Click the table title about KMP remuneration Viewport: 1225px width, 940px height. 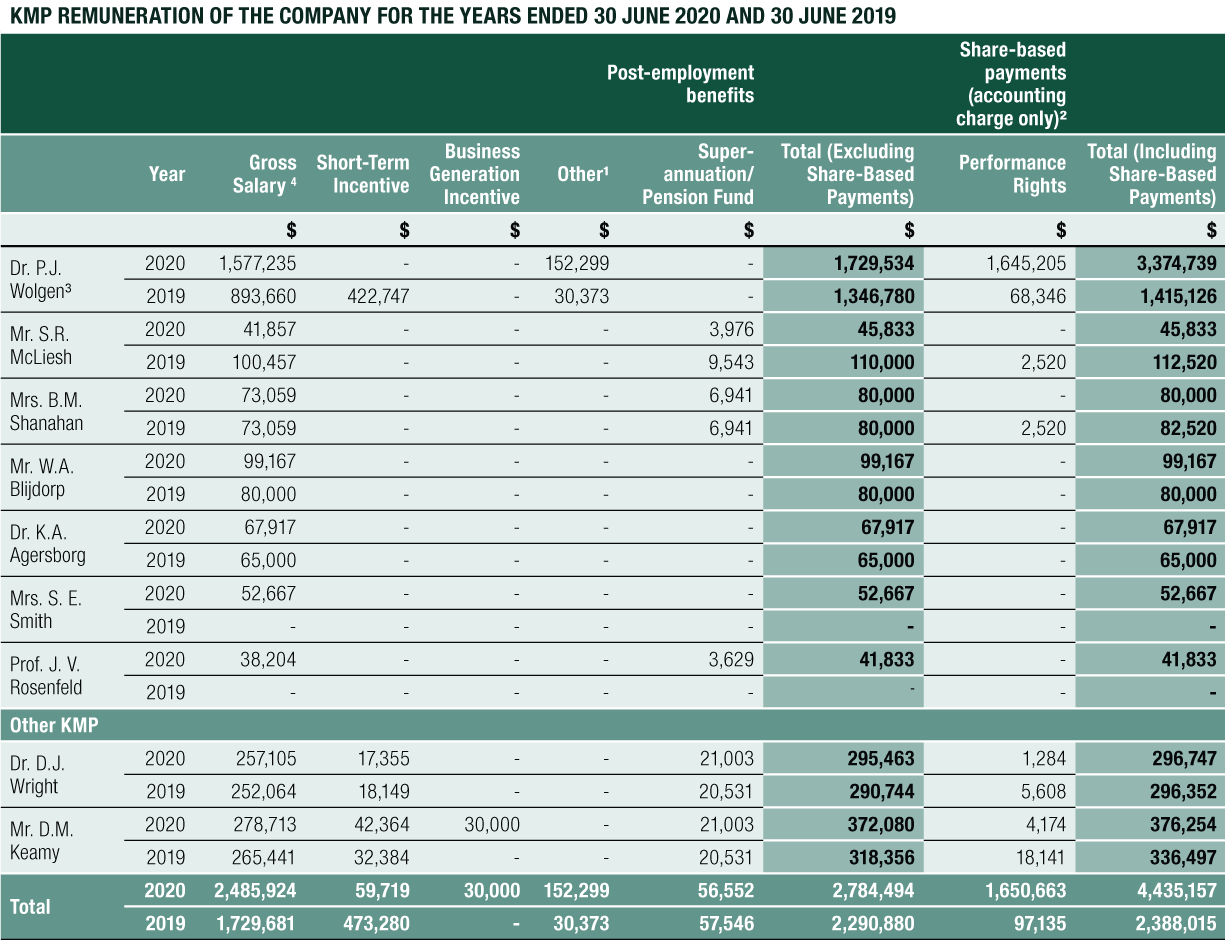pos(448,16)
